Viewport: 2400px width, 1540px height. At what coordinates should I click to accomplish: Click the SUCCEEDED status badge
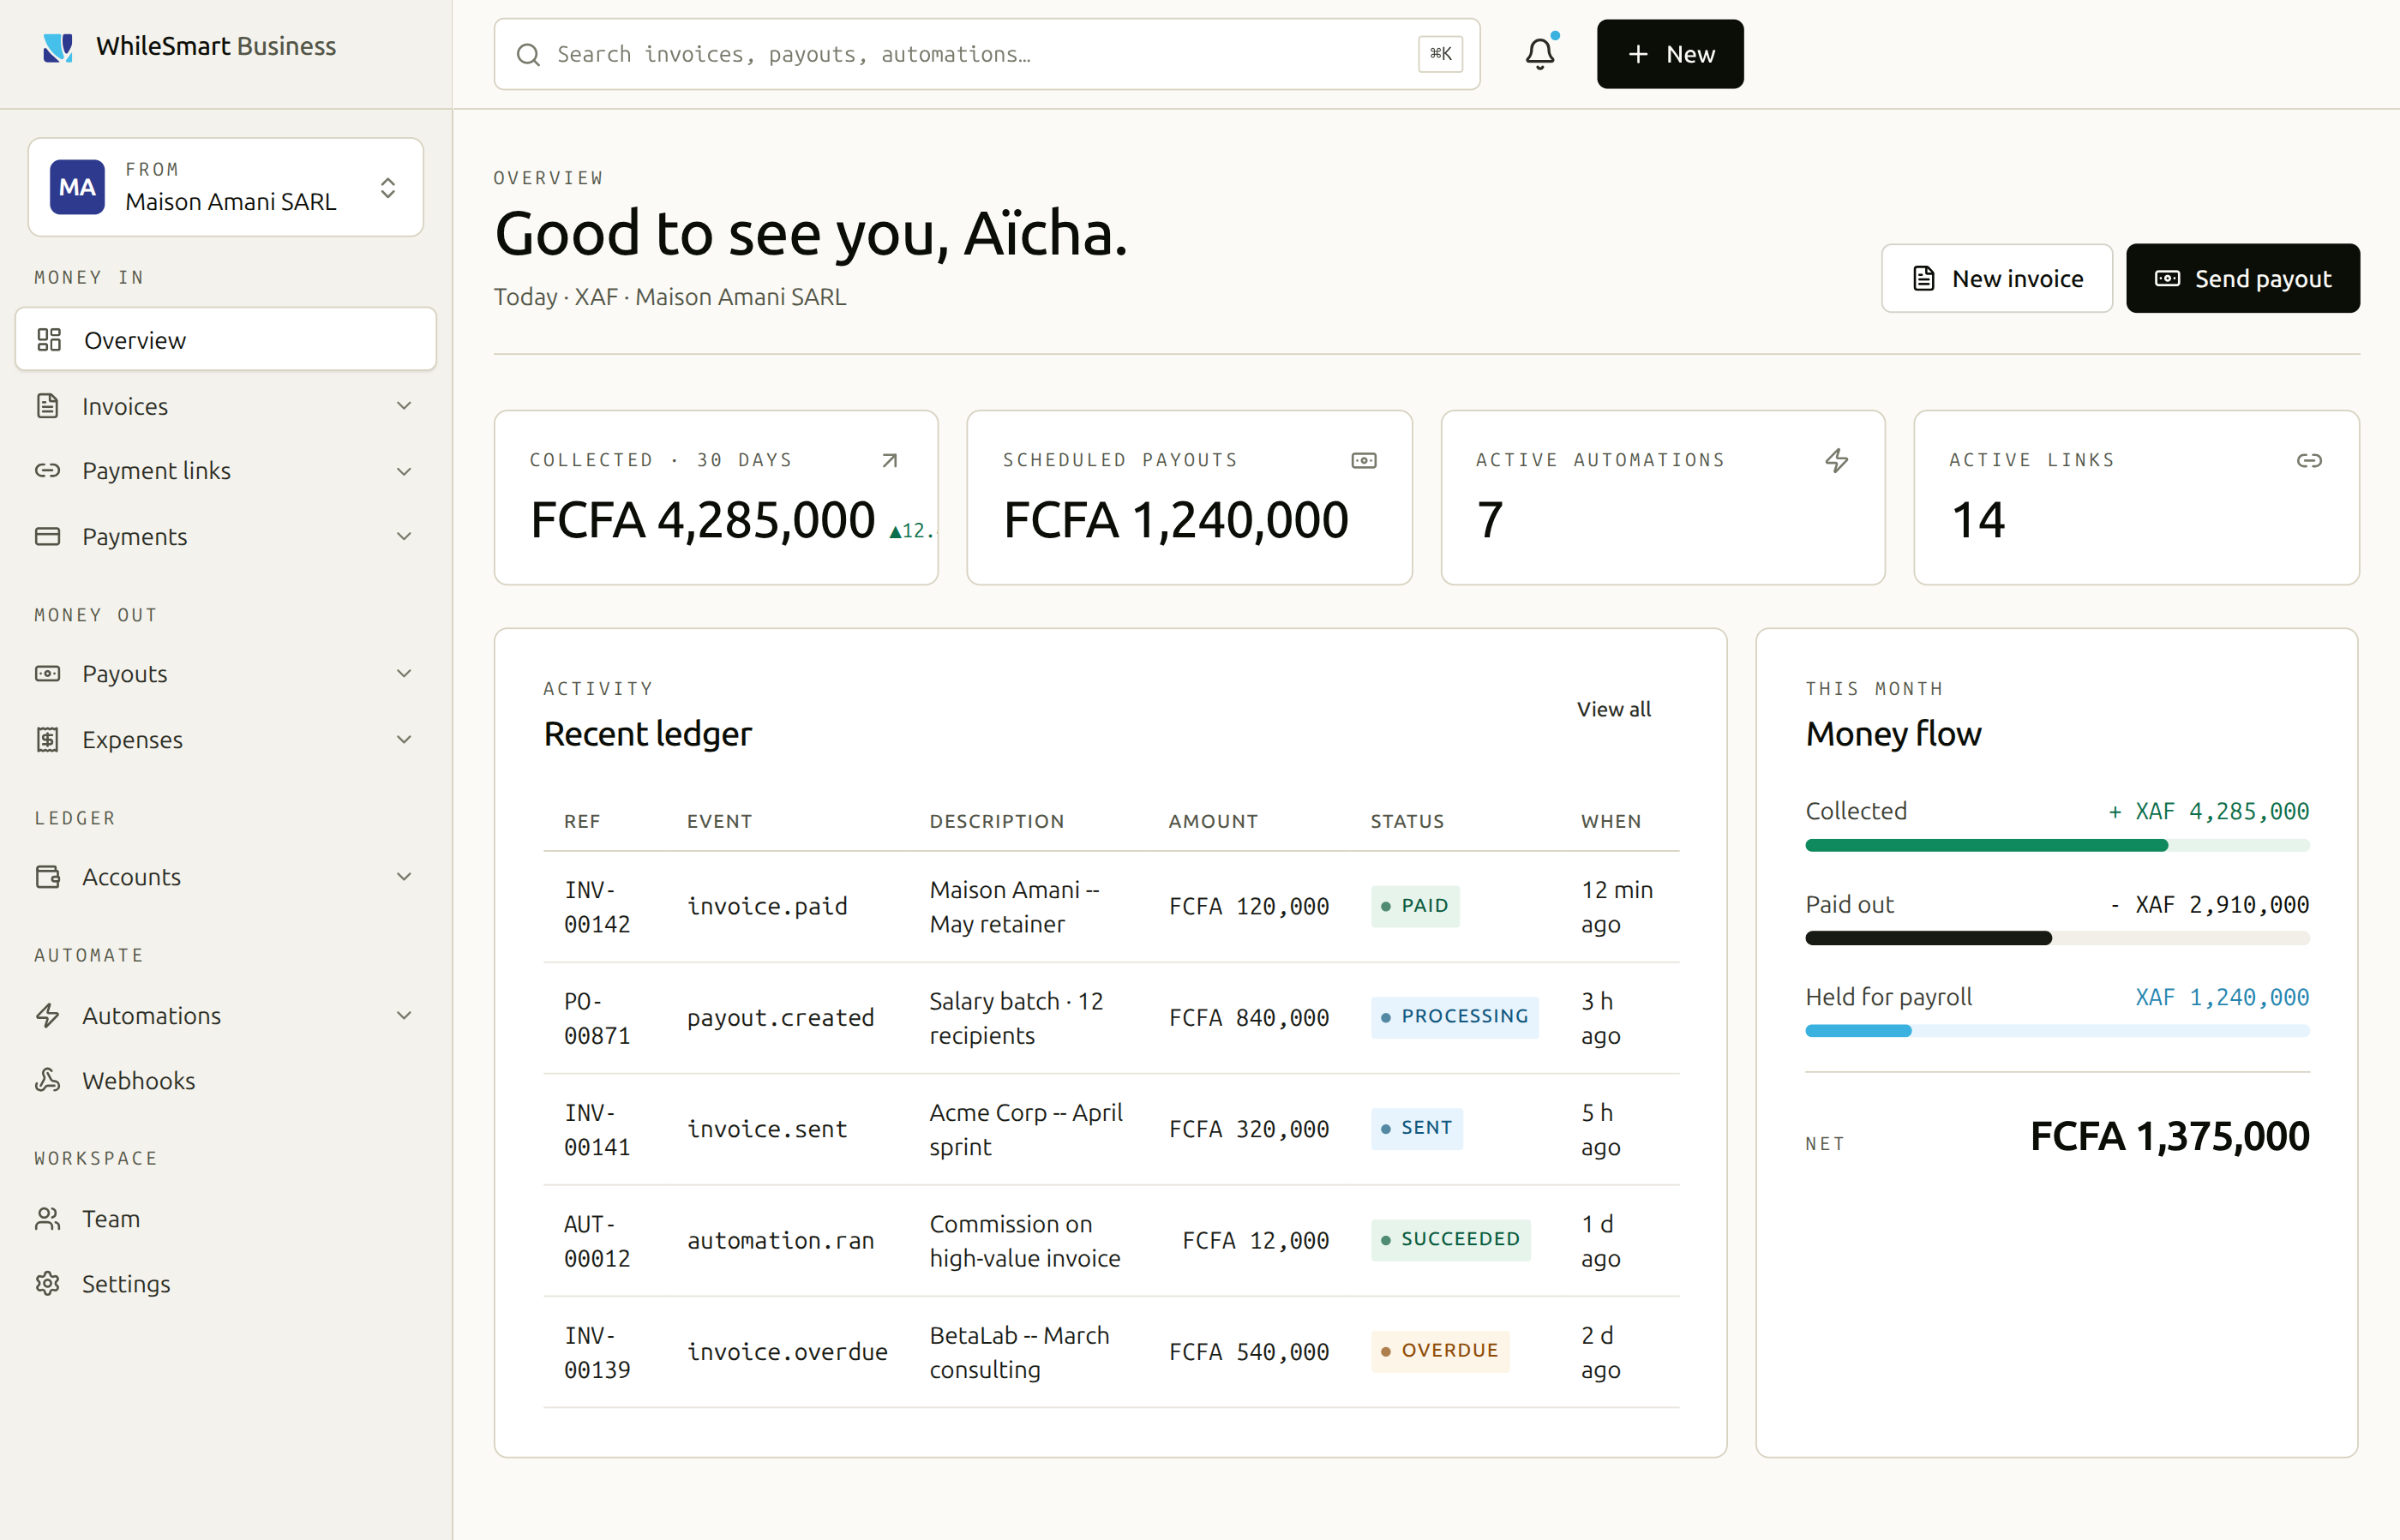[x=1451, y=1240]
